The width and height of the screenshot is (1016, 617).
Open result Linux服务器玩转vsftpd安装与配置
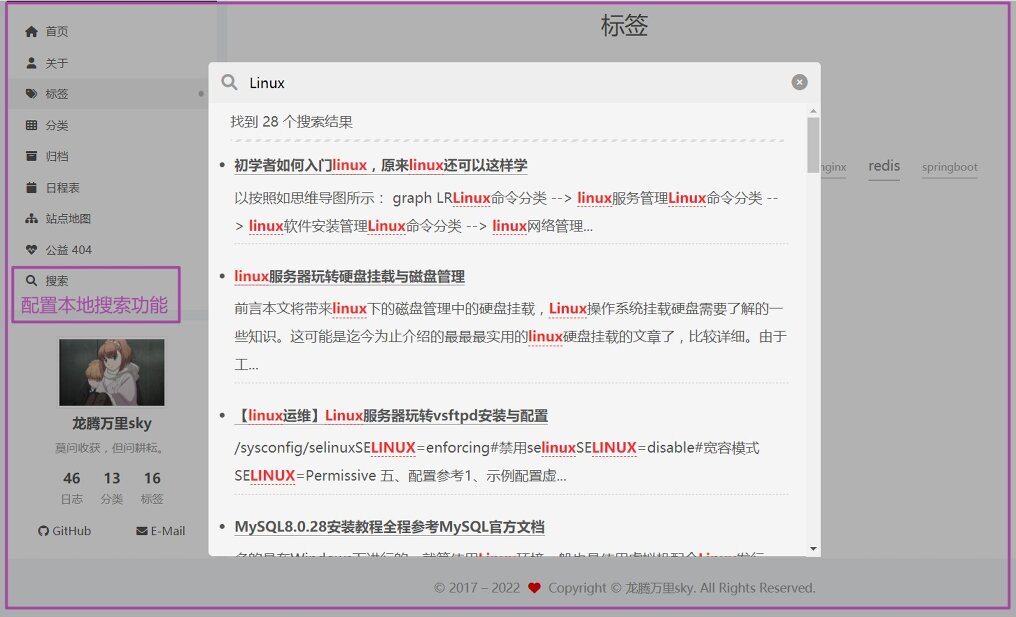click(391, 415)
